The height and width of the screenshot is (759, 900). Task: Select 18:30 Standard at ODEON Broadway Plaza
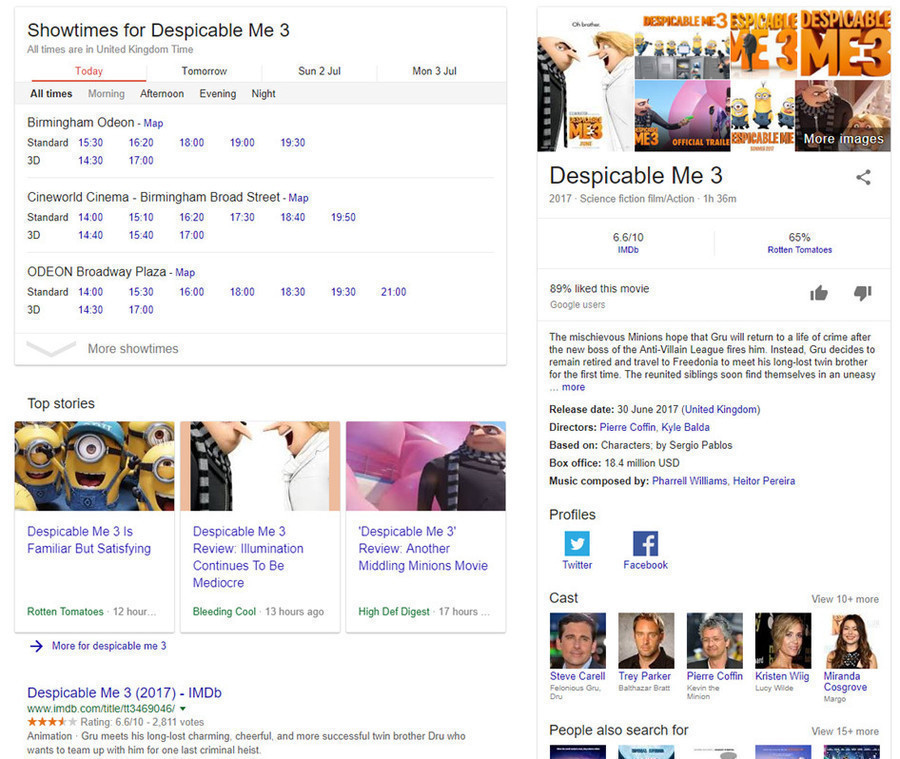pyautogui.click(x=293, y=292)
